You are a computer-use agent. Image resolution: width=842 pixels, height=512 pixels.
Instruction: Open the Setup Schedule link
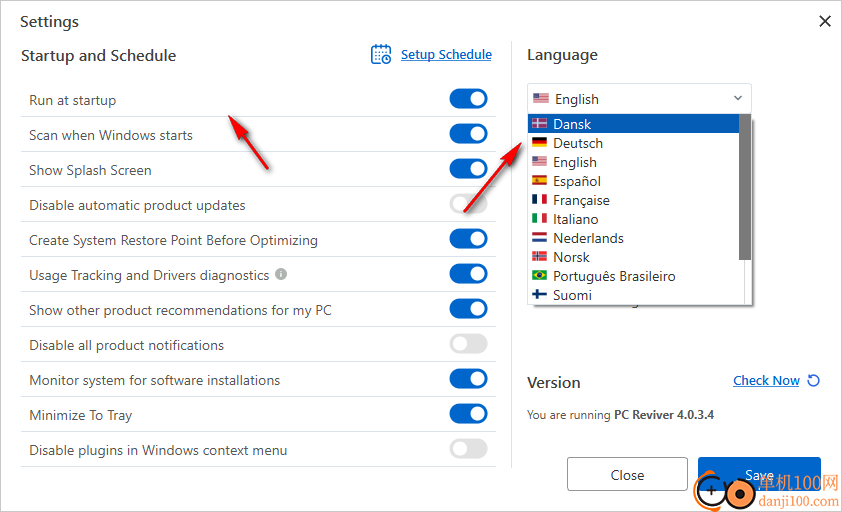point(446,55)
